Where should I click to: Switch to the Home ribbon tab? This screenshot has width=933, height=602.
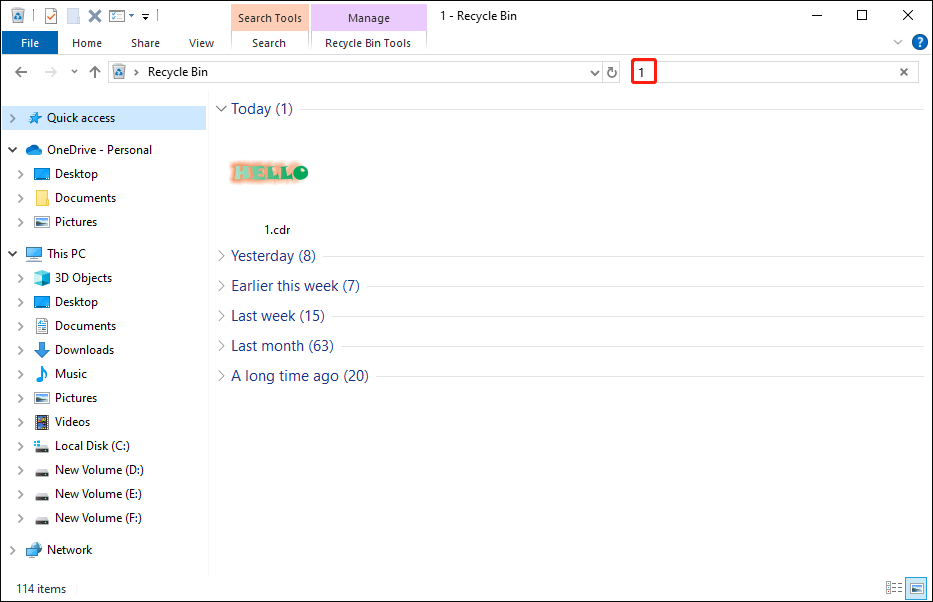point(87,43)
